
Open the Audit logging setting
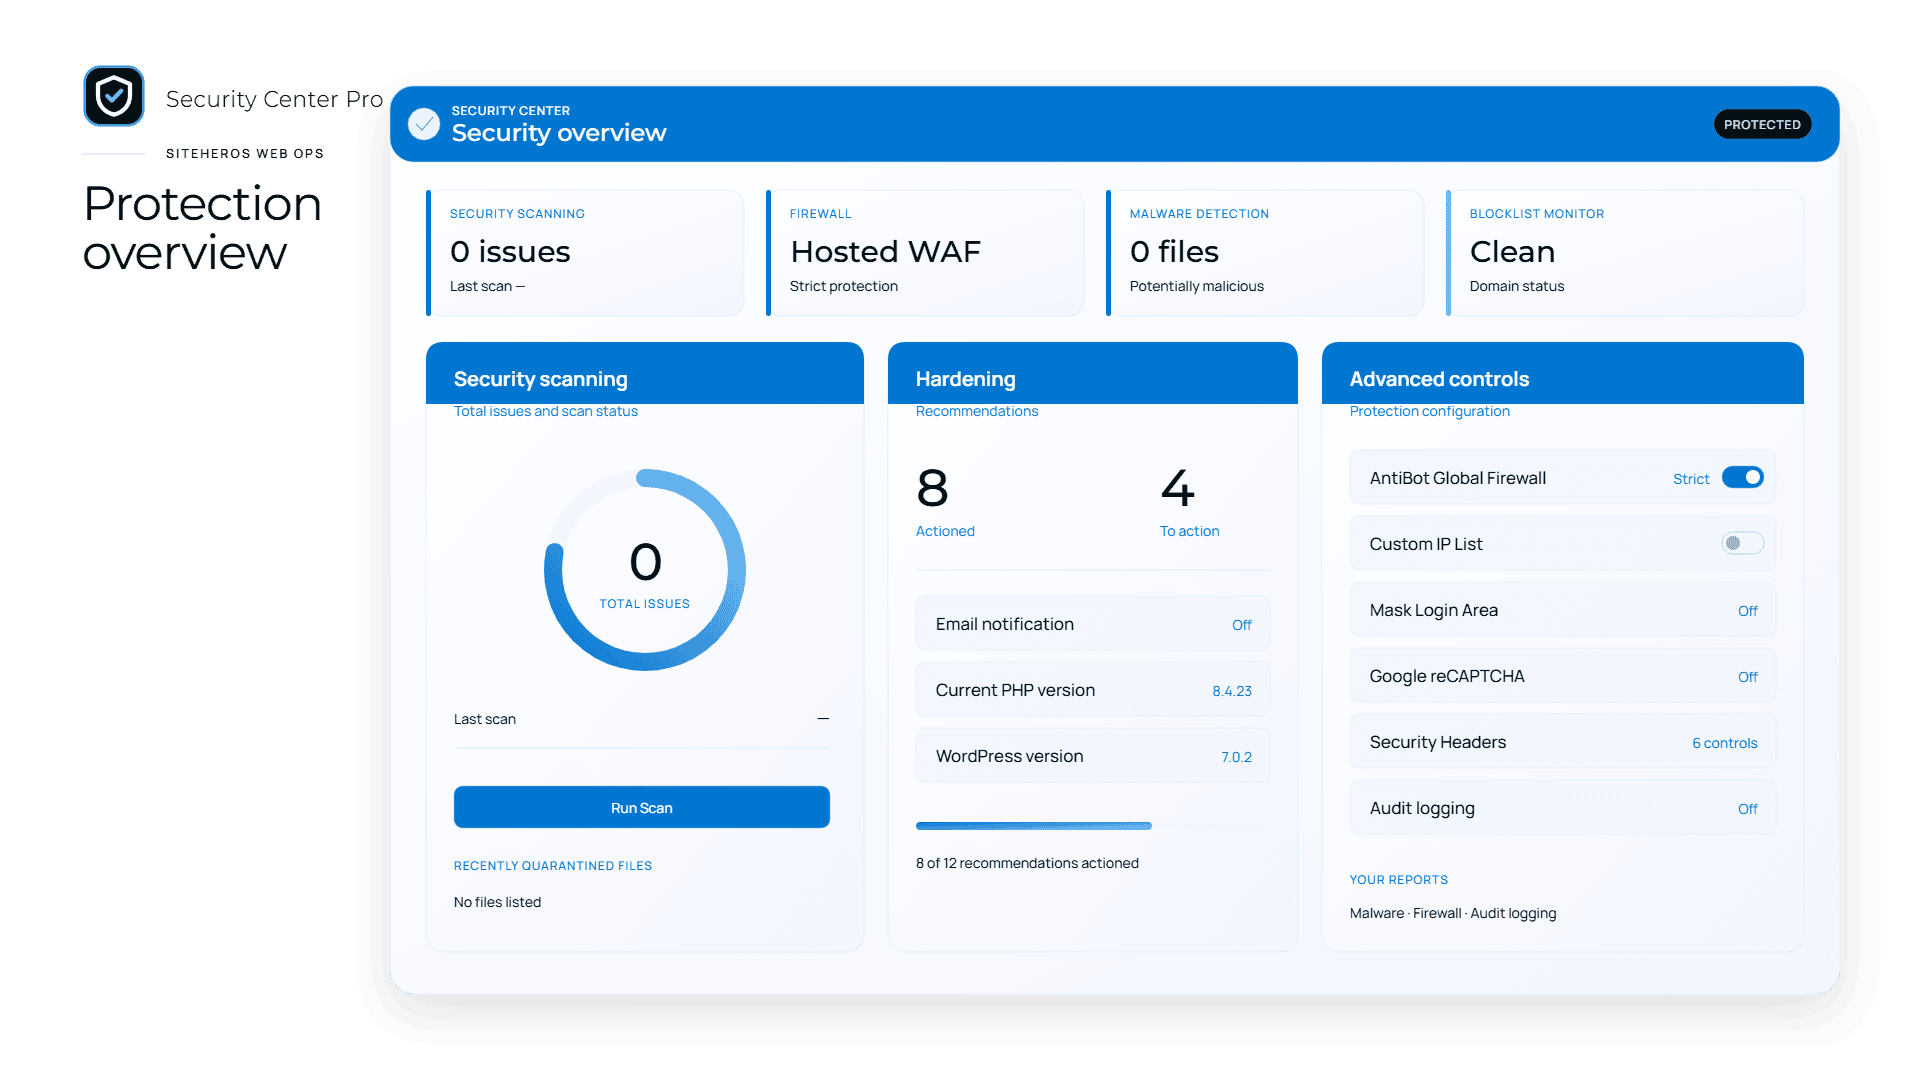(1563, 808)
